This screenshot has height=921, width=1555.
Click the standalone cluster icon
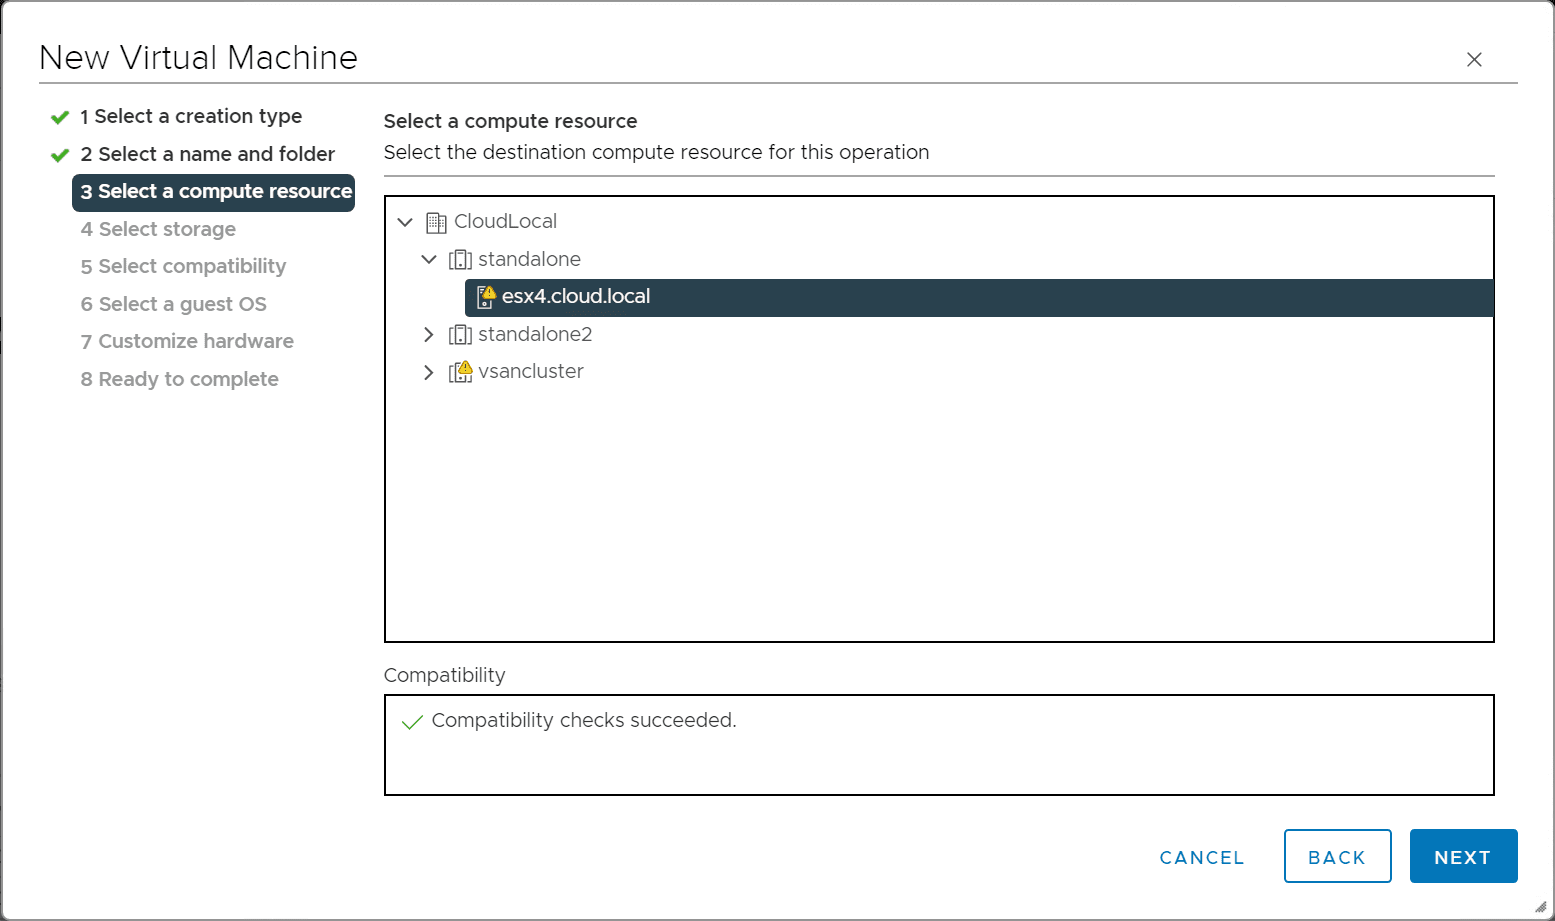[460, 260]
